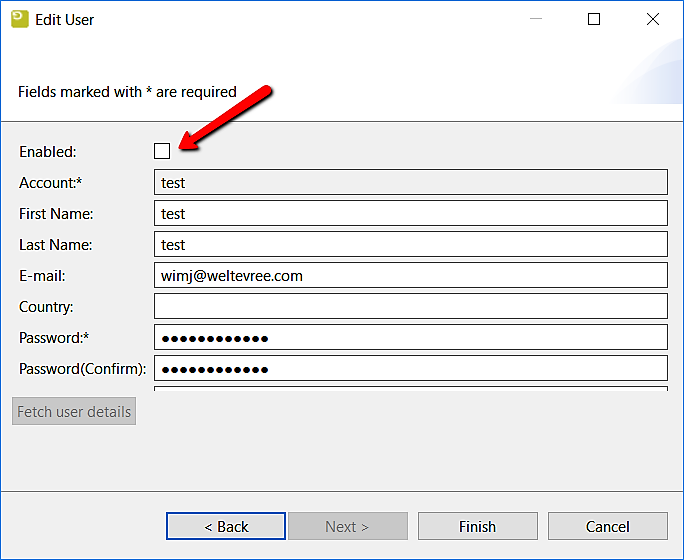Click the greyed-out Account field
The width and height of the screenshot is (684, 560).
[410, 182]
